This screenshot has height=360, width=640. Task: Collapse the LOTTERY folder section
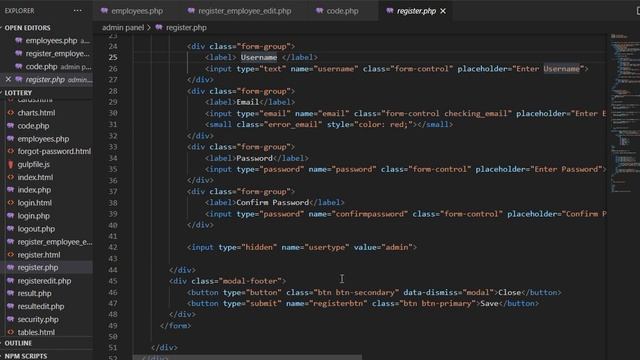(18, 93)
